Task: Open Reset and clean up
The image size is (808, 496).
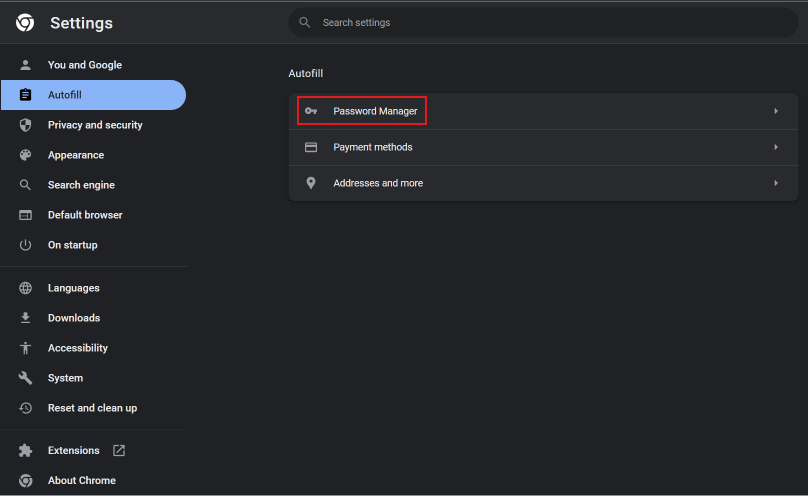Action: click(93, 408)
